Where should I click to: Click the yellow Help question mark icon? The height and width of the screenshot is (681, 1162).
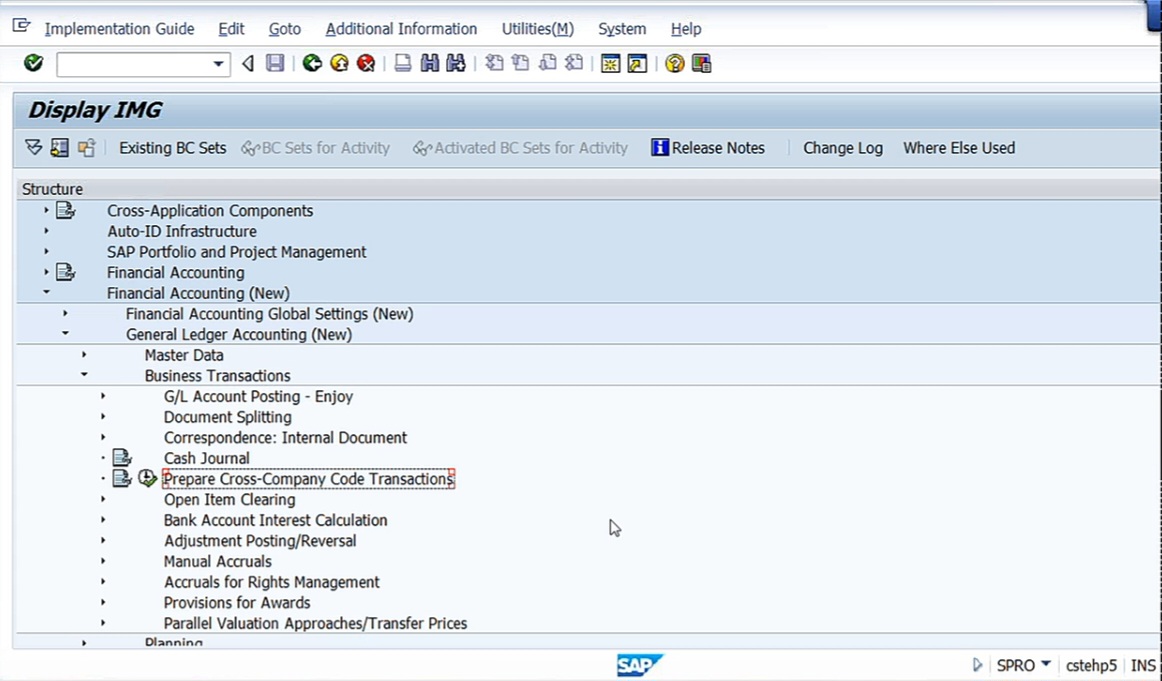click(674, 63)
